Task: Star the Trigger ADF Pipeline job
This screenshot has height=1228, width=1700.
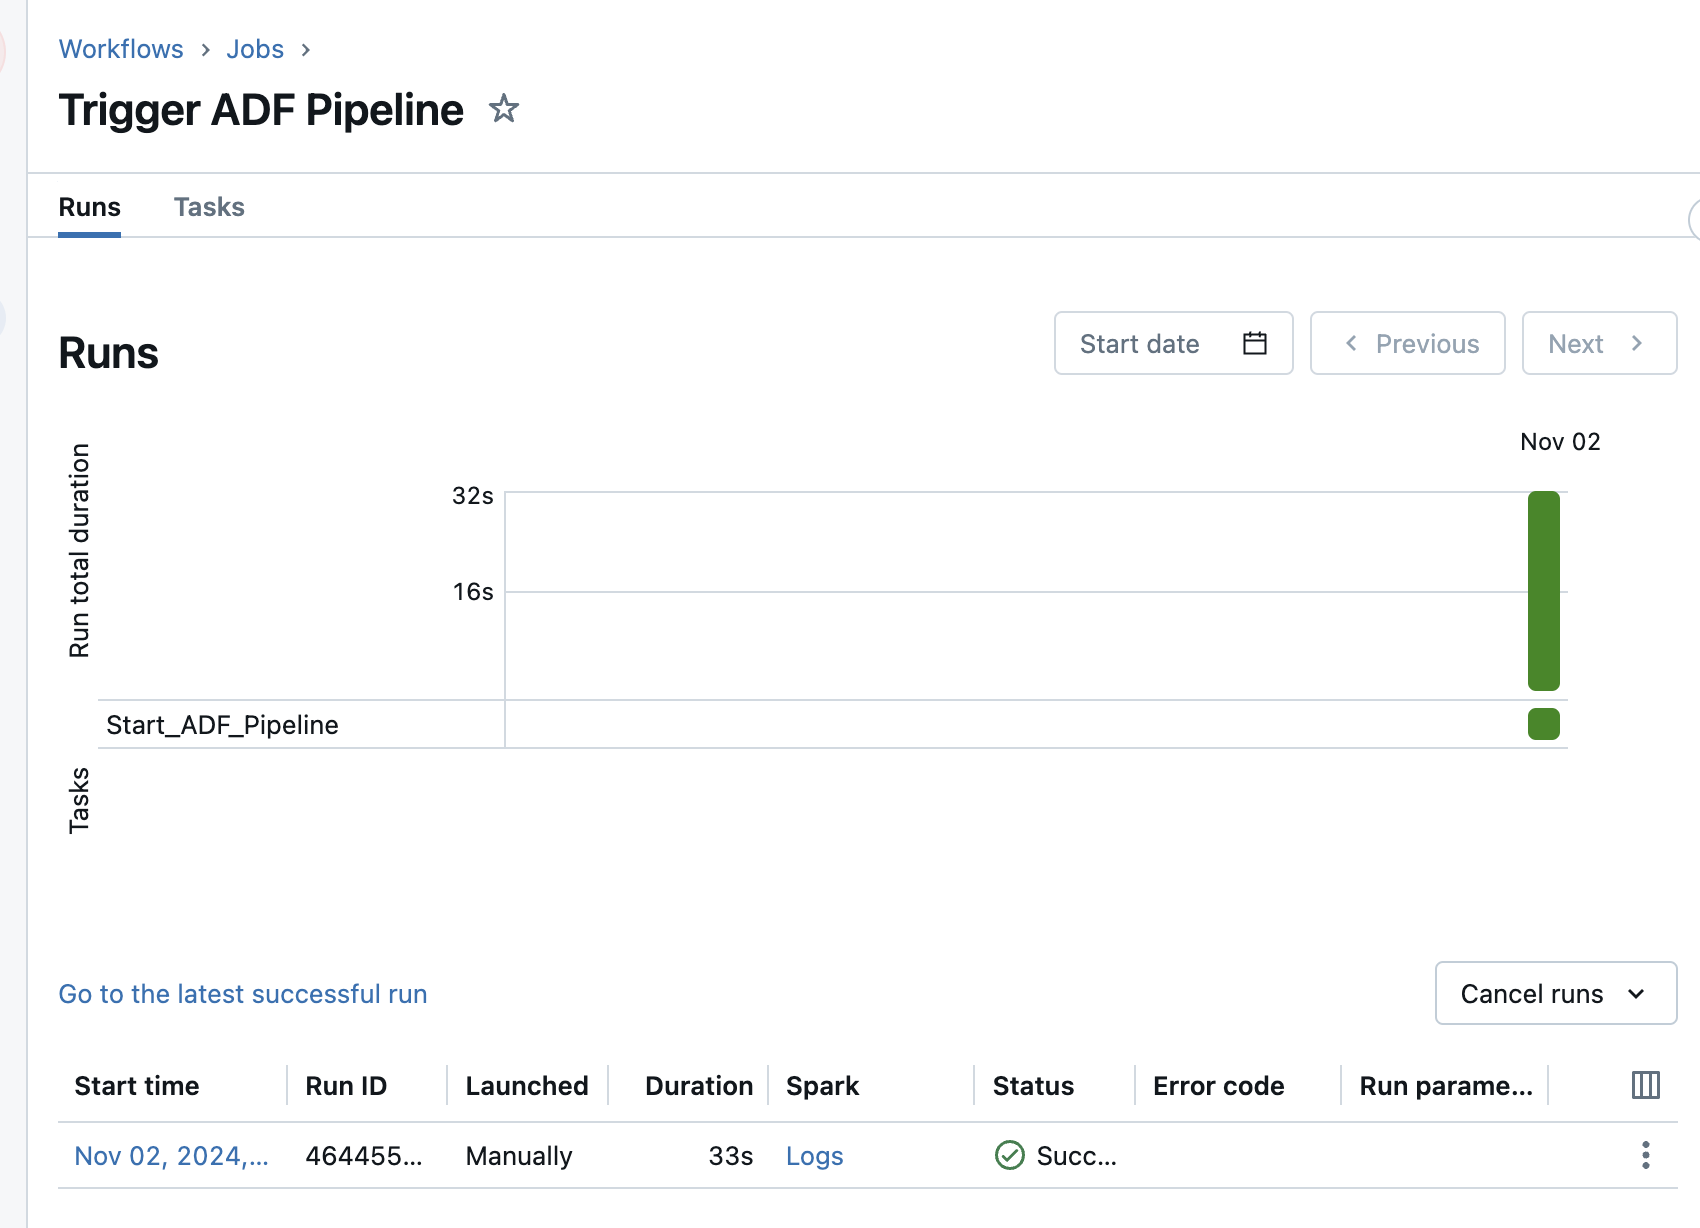Action: tap(504, 108)
